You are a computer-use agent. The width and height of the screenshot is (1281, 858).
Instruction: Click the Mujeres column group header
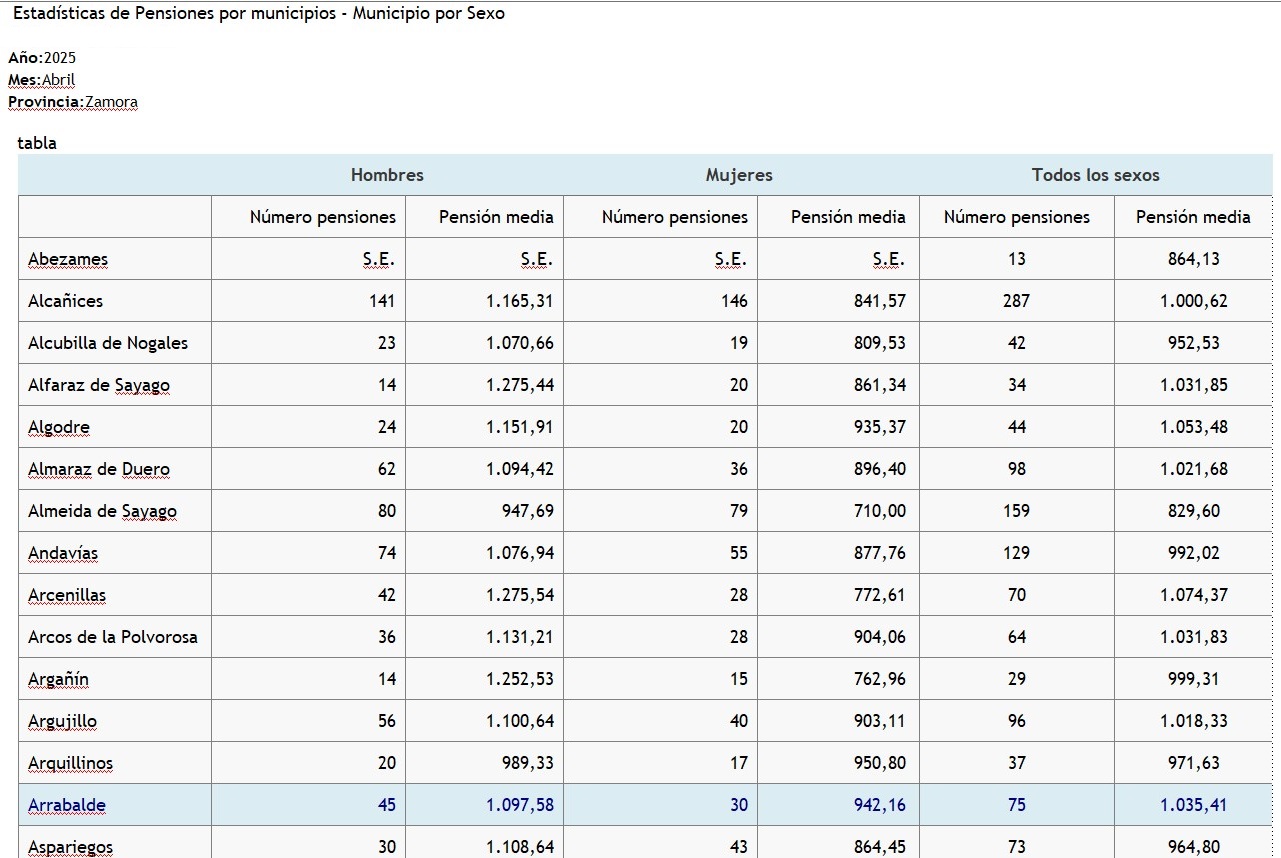coord(739,175)
